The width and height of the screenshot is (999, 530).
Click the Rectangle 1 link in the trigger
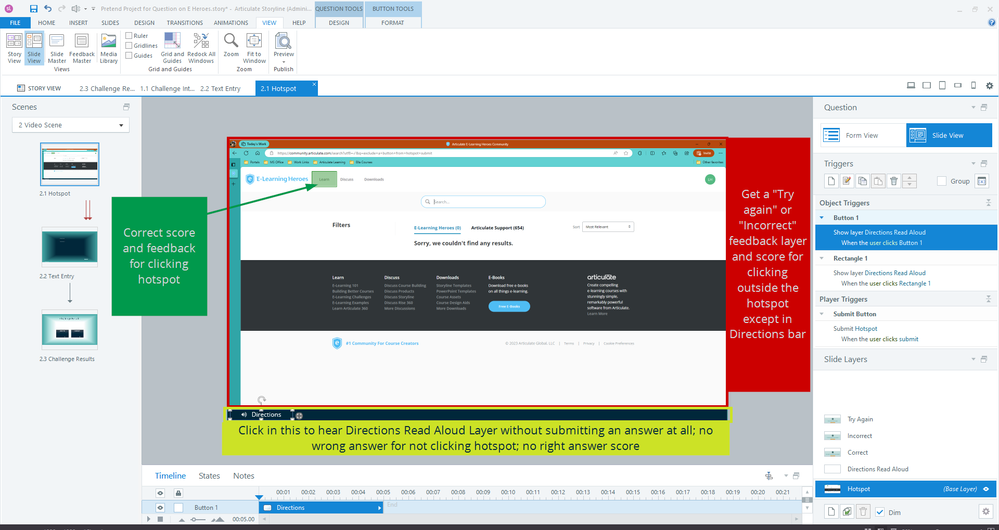click(914, 283)
